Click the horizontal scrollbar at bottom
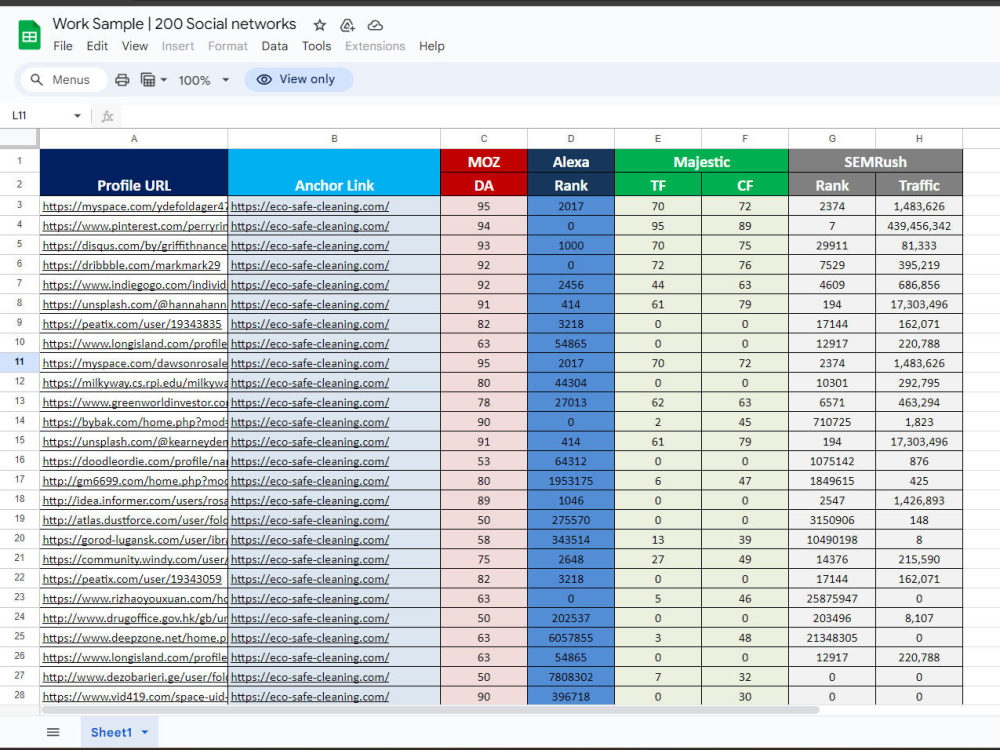 point(430,710)
